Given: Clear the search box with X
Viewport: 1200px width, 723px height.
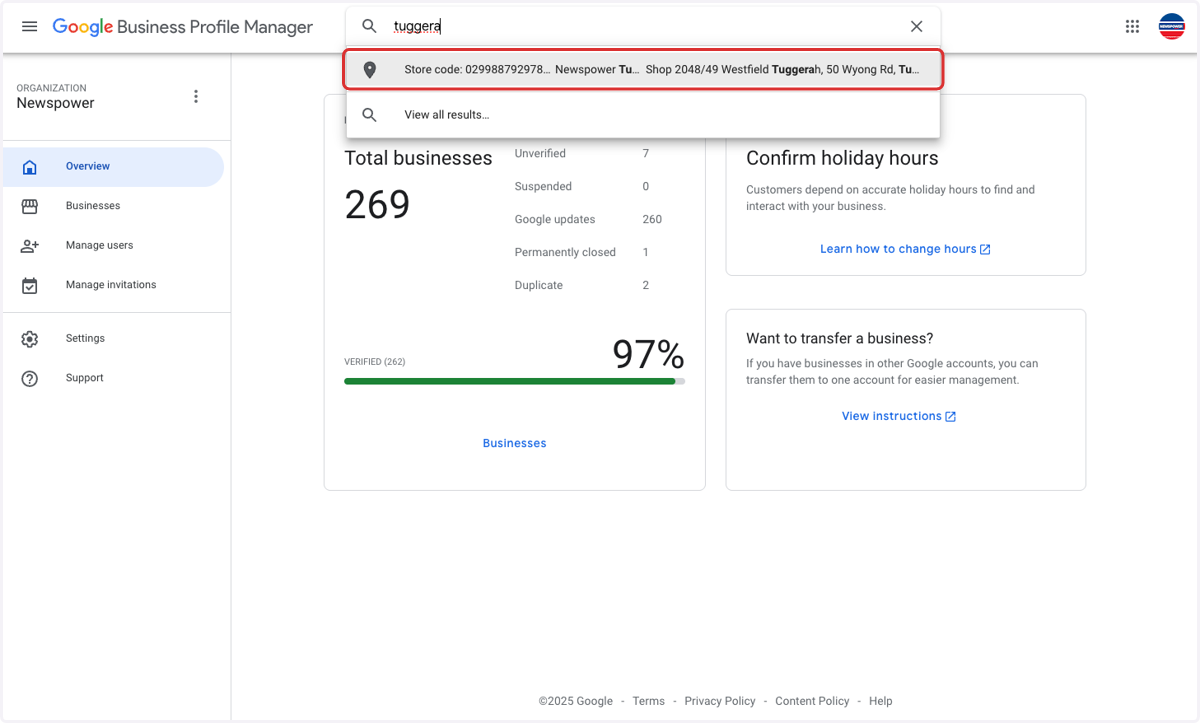Looking at the screenshot, I should pyautogui.click(x=916, y=27).
